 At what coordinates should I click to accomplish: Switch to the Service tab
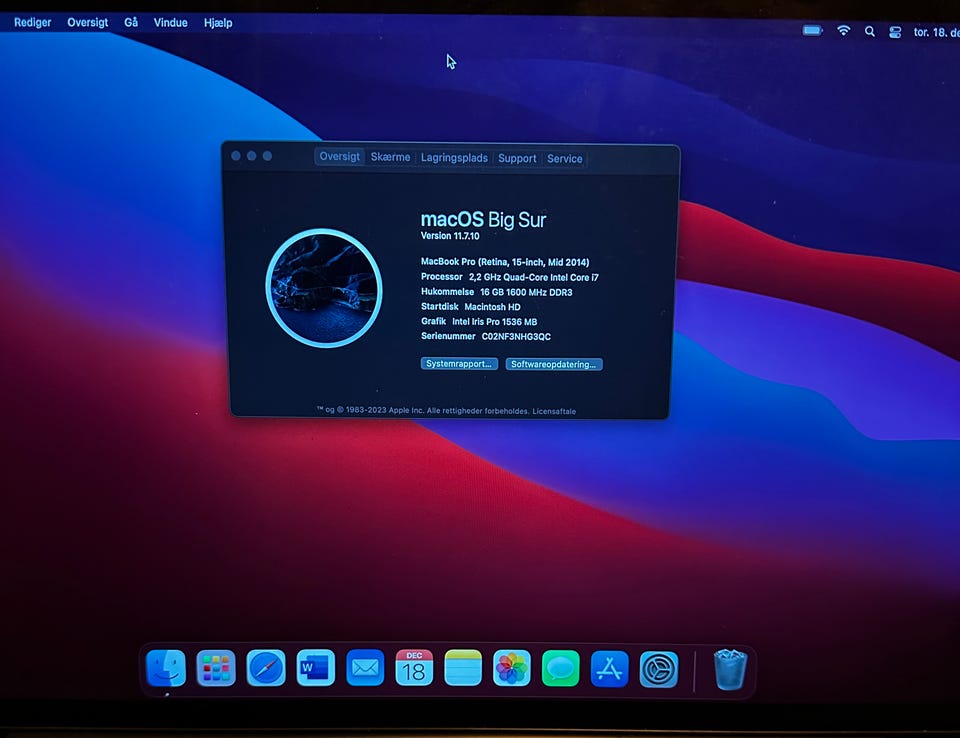pyautogui.click(x=564, y=159)
